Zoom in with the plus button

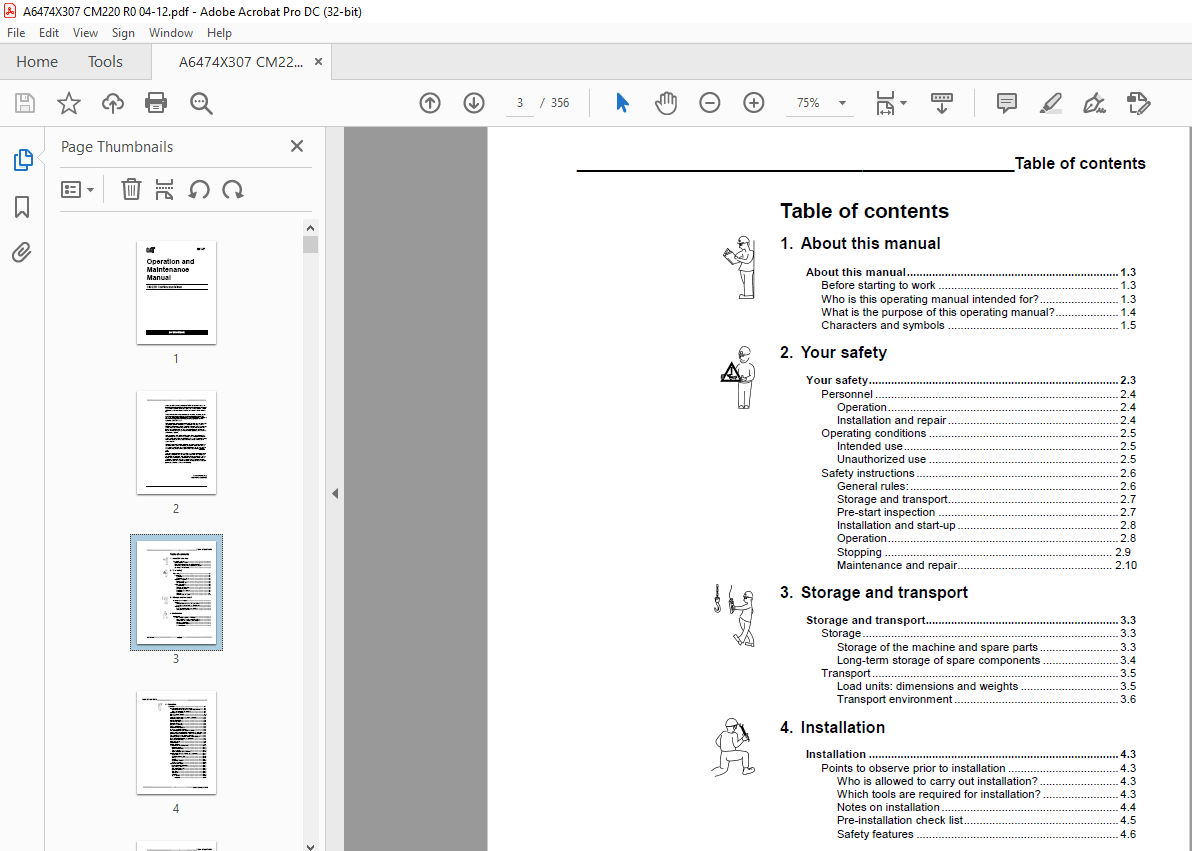pyautogui.click(x=753, y=103)
